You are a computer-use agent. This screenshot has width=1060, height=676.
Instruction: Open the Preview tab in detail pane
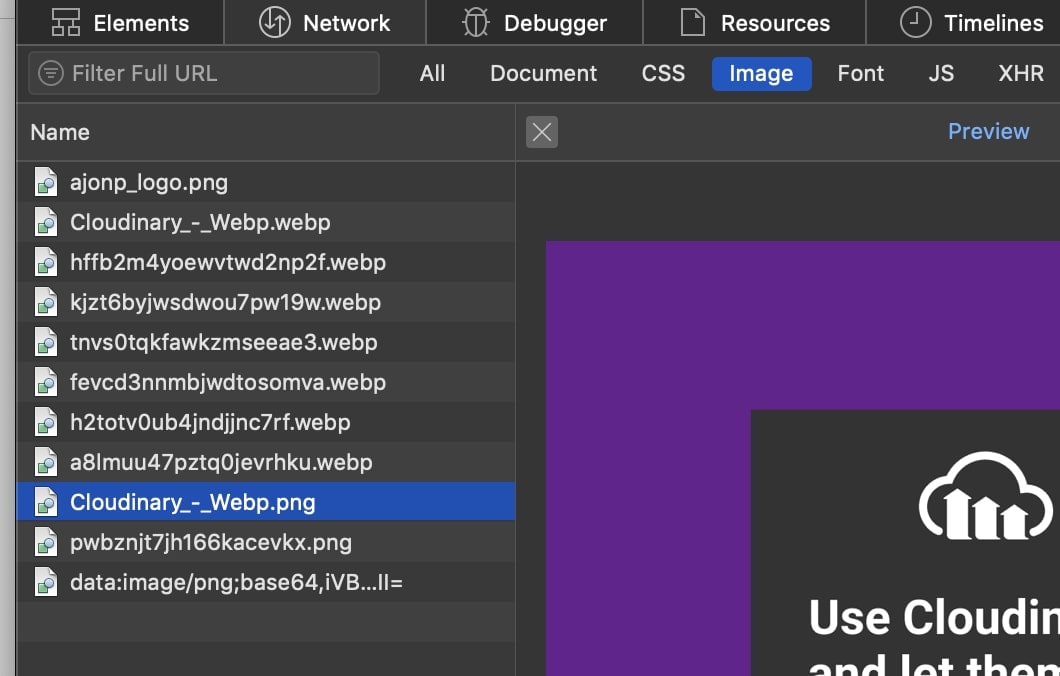pos(988,131)
